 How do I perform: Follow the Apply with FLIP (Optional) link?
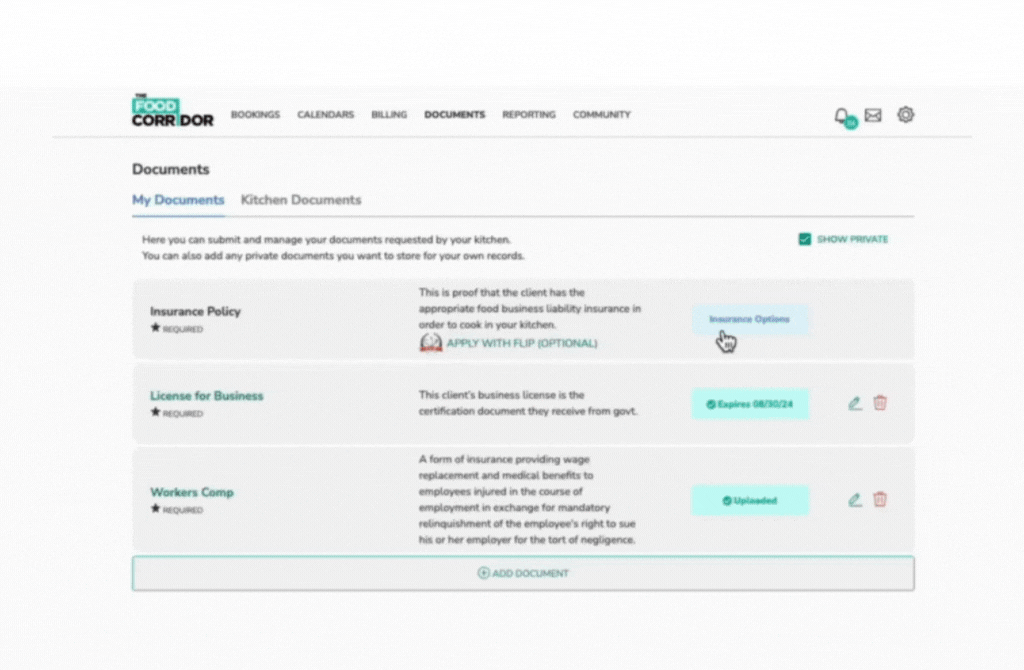coord(522,343)
